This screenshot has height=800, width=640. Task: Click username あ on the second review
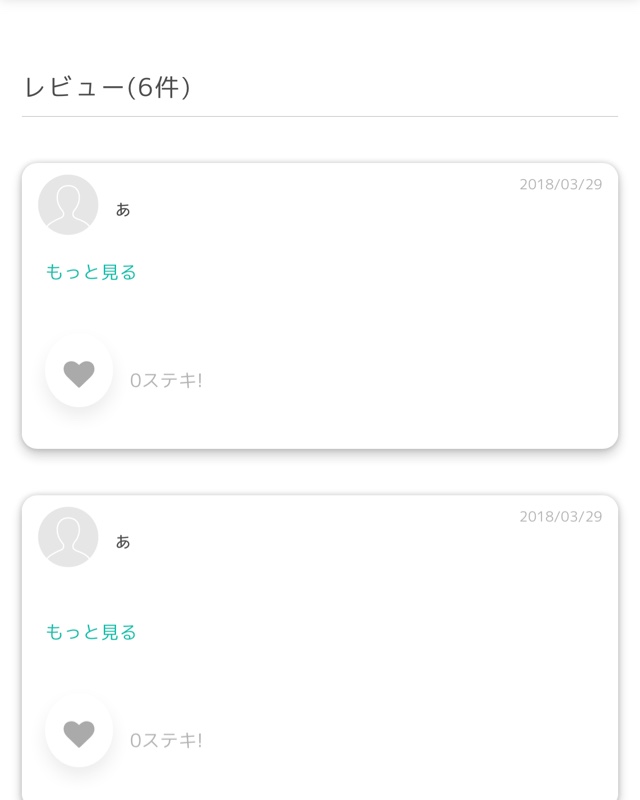pos(123,542)
